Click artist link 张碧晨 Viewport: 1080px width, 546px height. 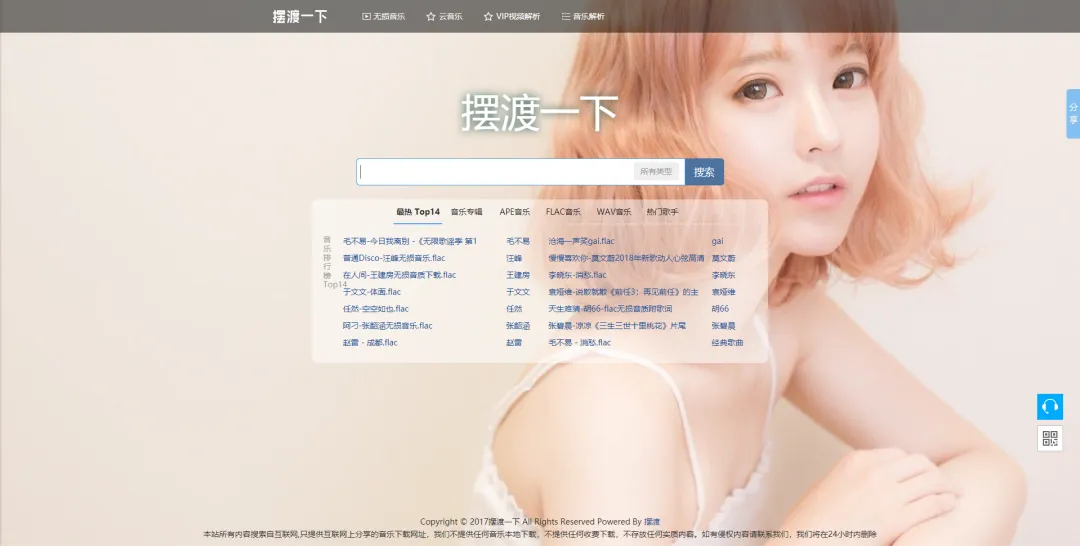coord(723,326)
